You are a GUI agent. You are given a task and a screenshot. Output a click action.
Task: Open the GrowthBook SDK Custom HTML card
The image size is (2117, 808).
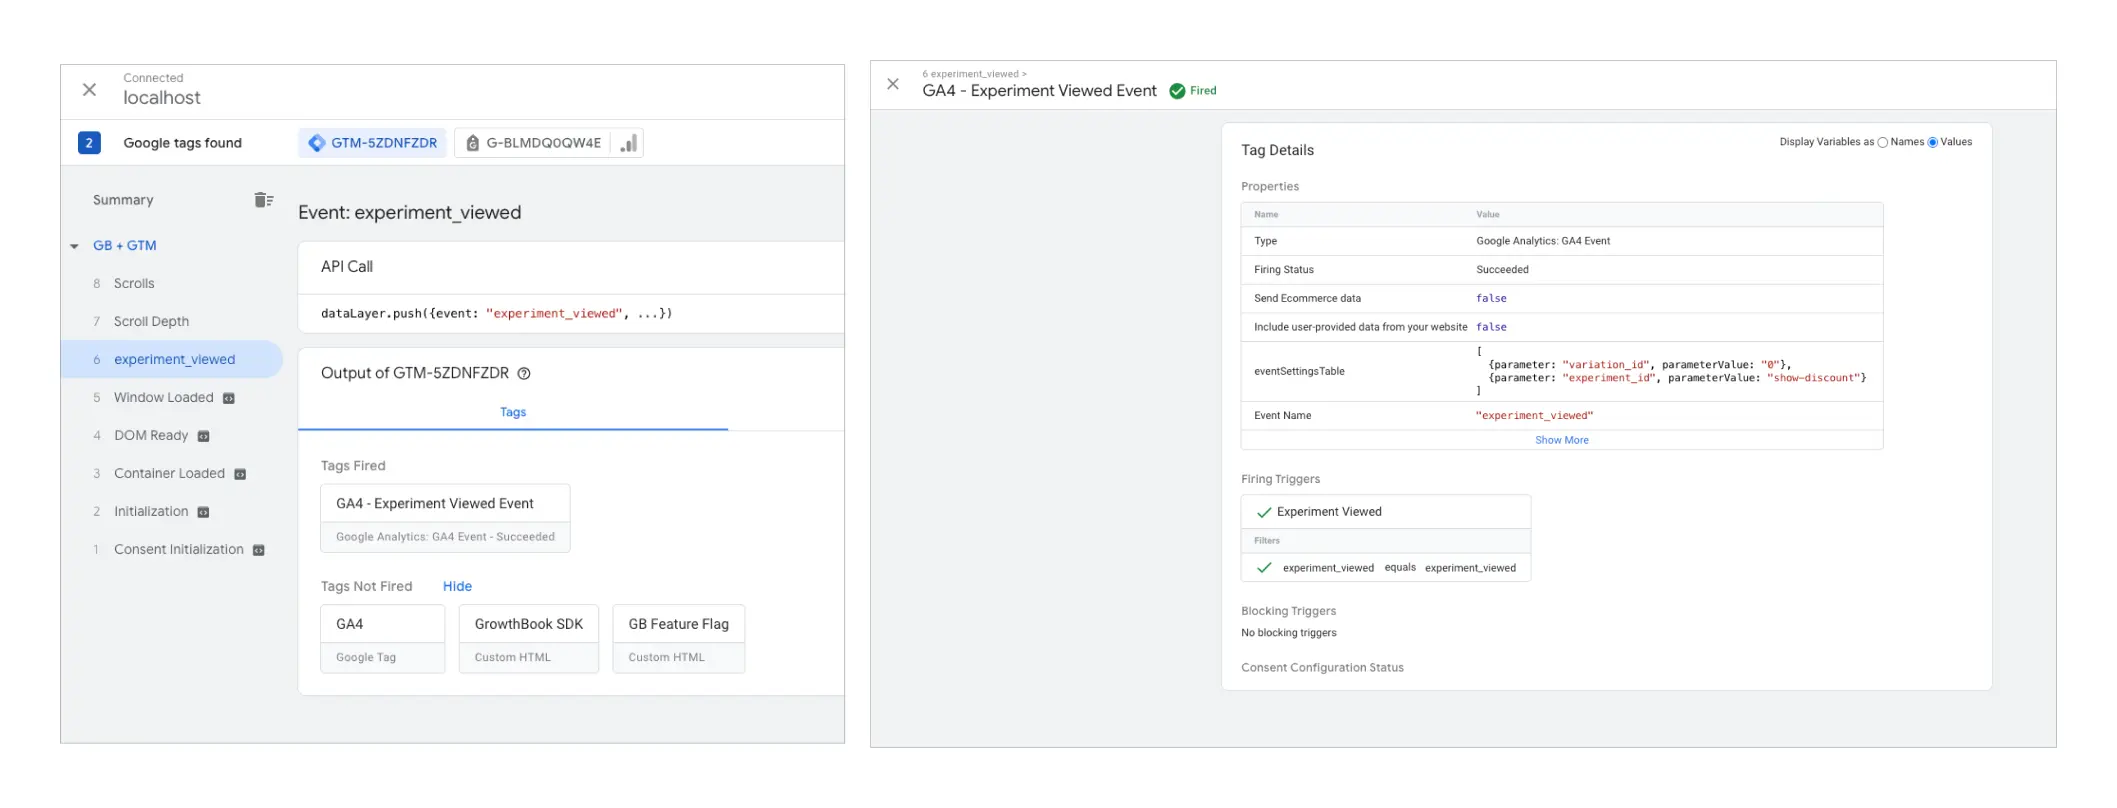point(529,639)
